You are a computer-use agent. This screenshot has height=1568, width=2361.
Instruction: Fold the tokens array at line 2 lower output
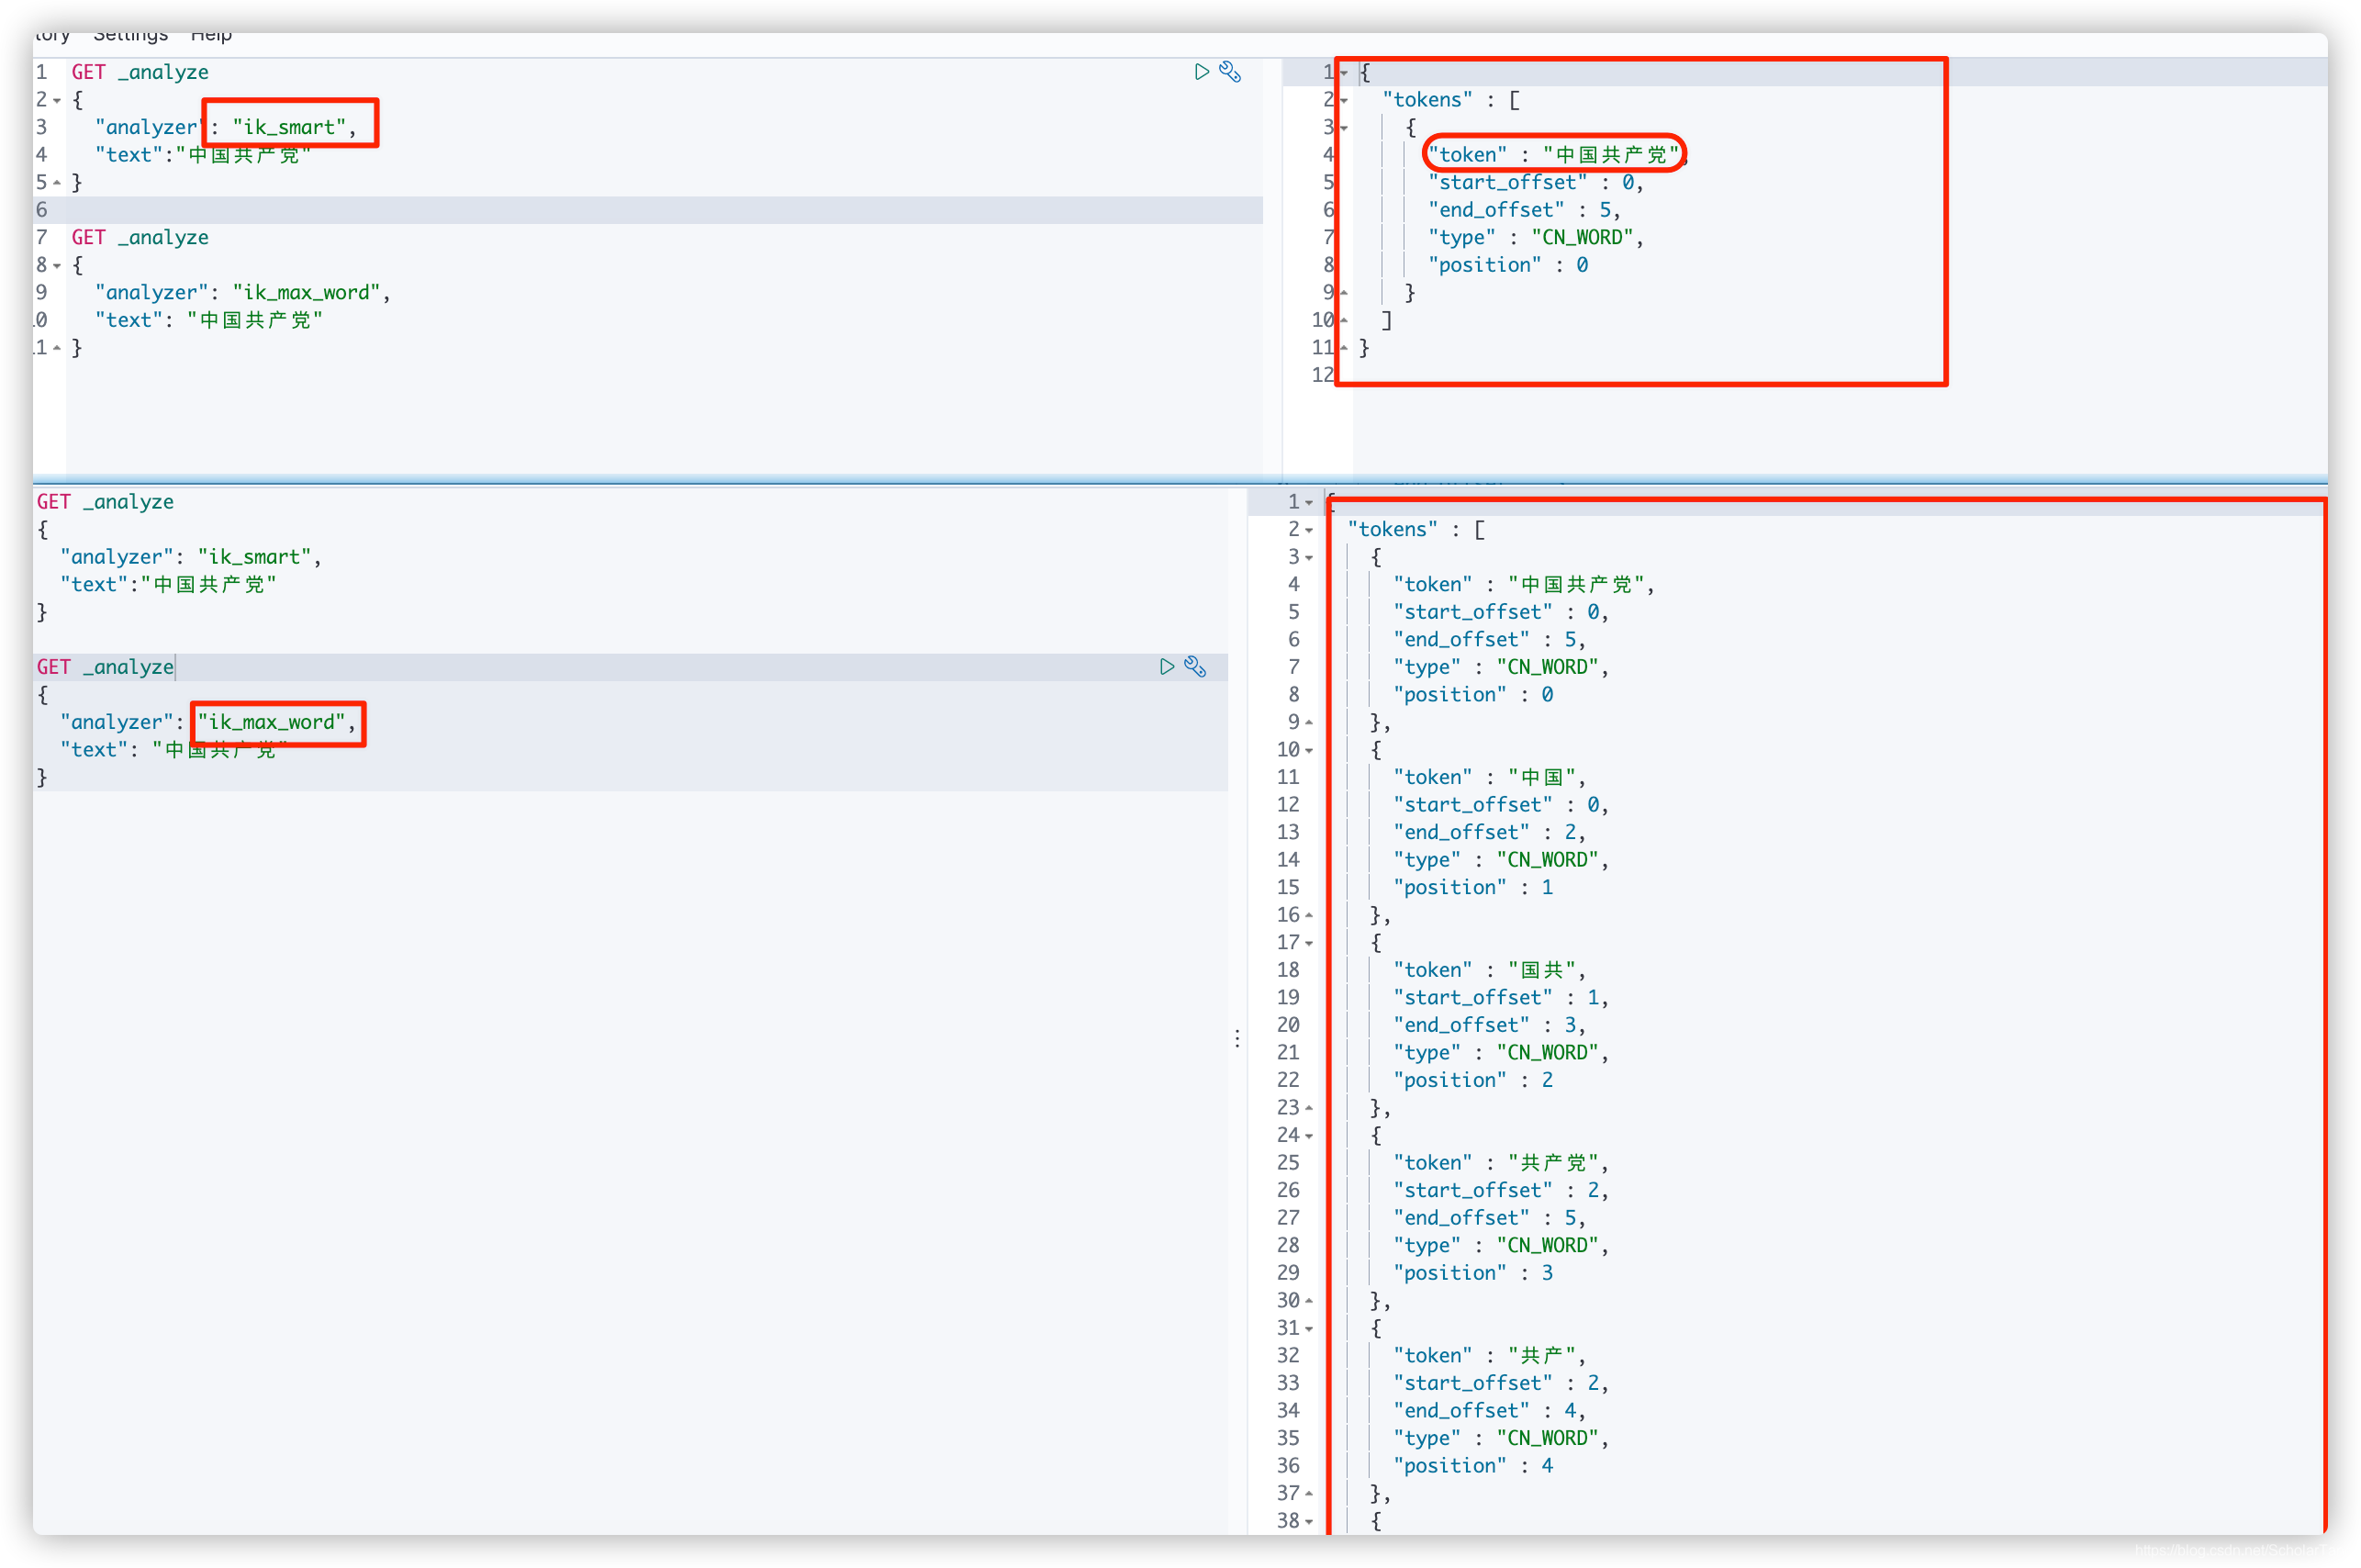pyautogui.click(x=1309, y=530)
